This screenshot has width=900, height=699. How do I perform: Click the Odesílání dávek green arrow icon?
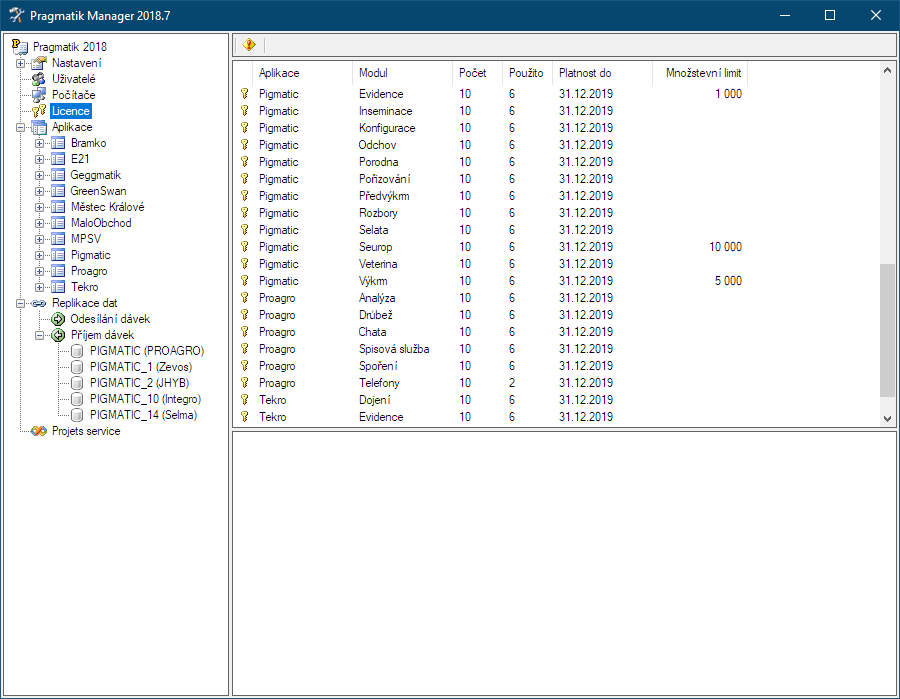tap(58, 319)
